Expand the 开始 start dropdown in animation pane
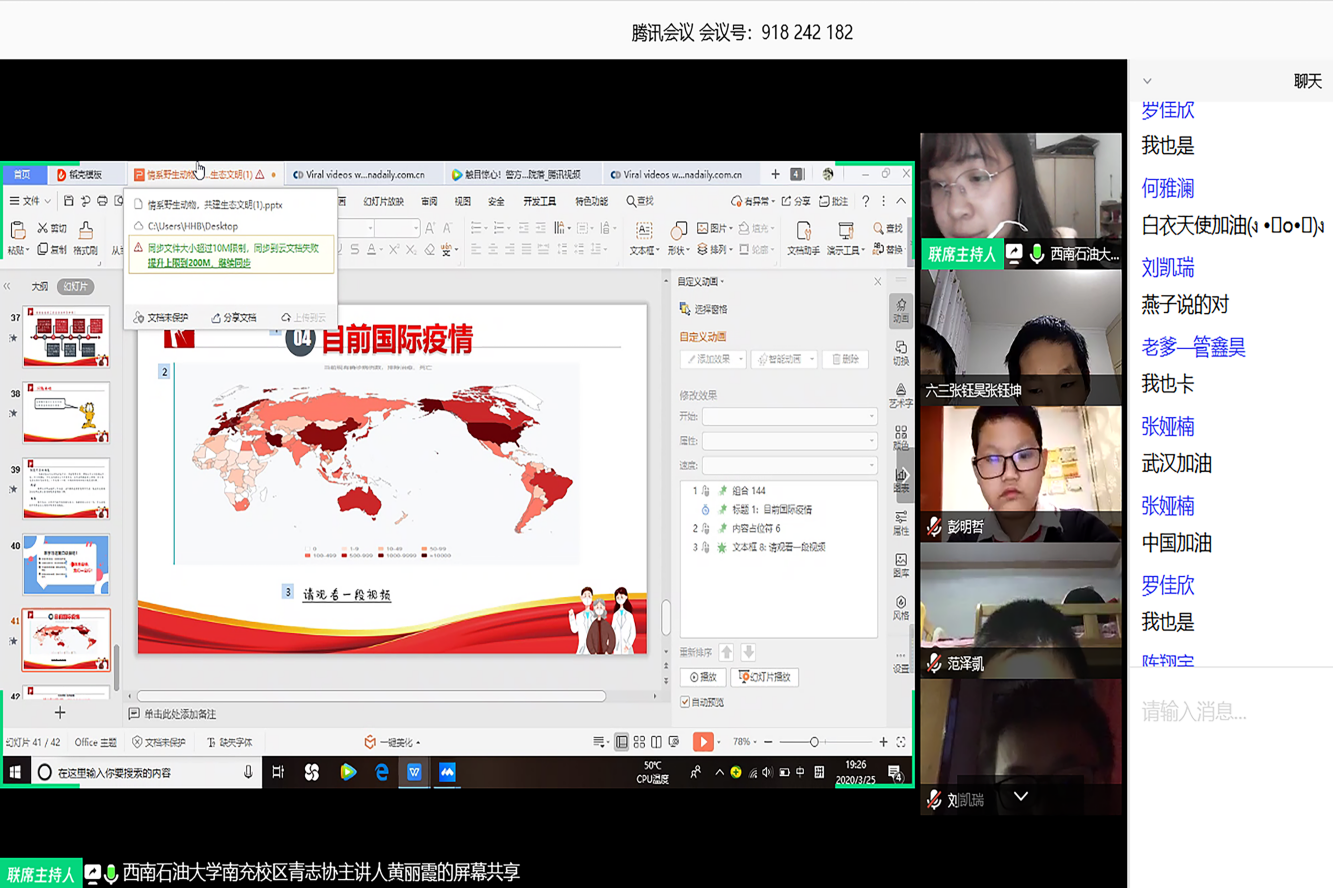 point(789,416)
